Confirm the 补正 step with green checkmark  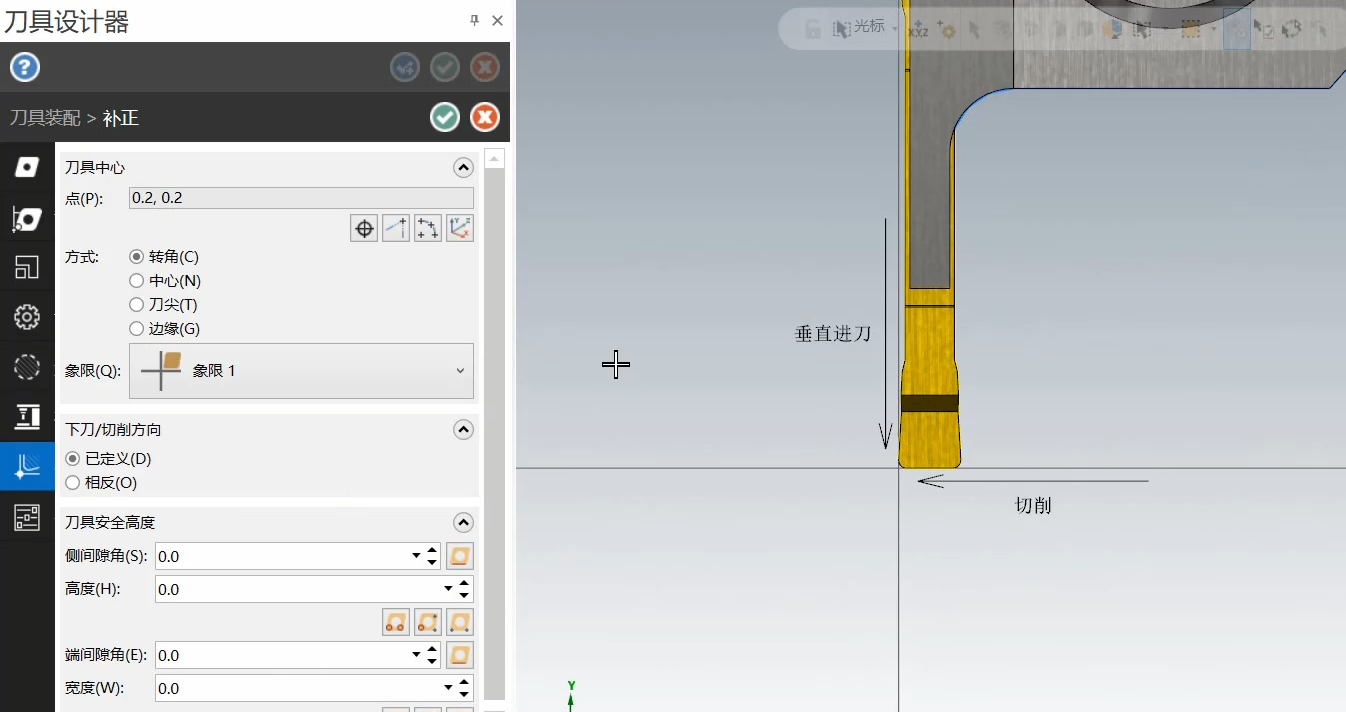(x=445, y=117)
